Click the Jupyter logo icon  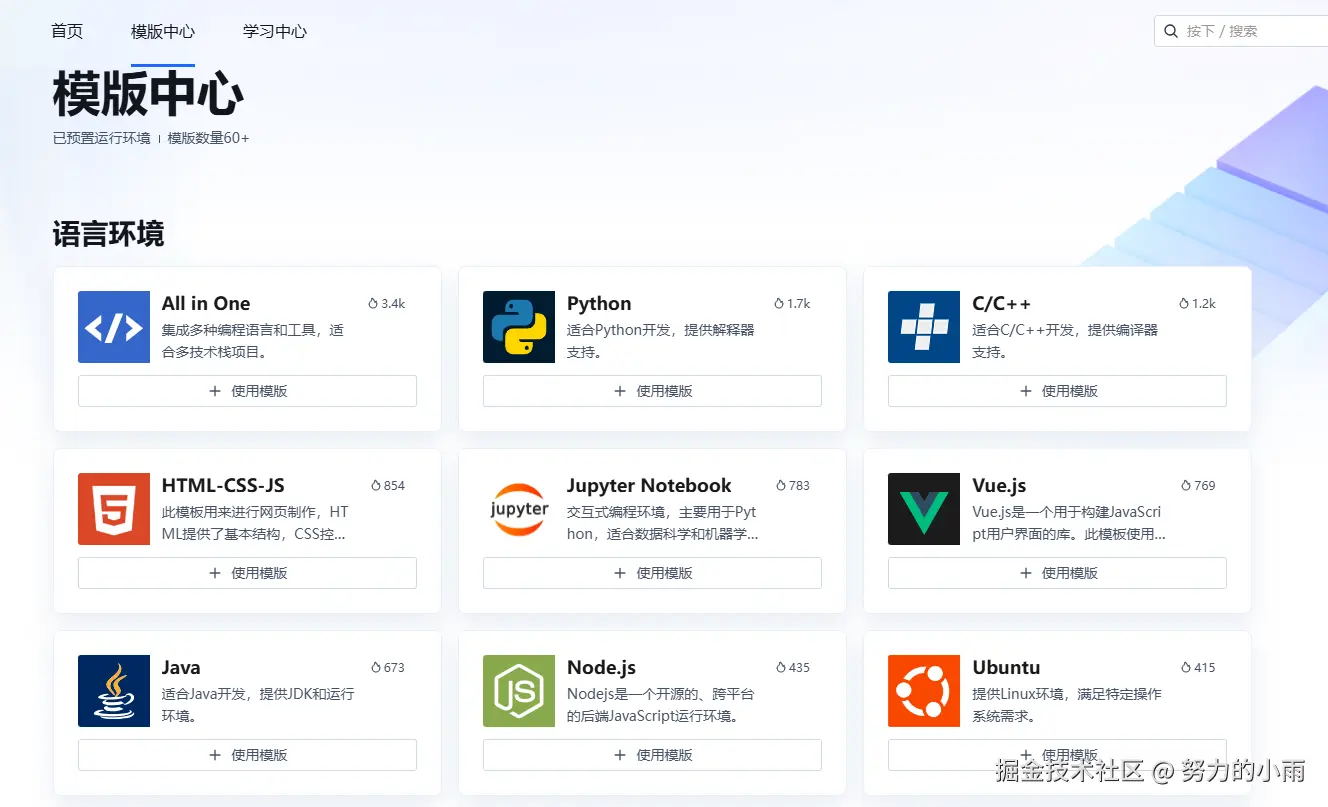point(519,509)
